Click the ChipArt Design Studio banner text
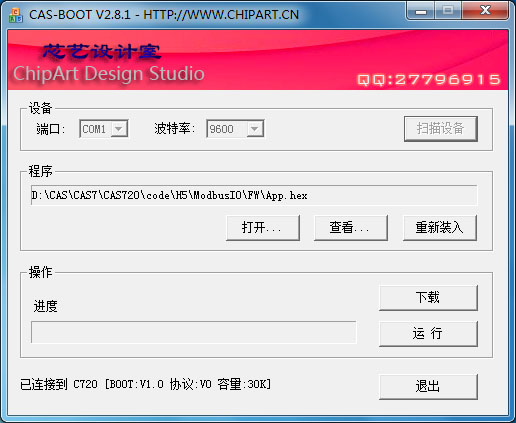Screen dimensions: 516x423 pos(109,74)
